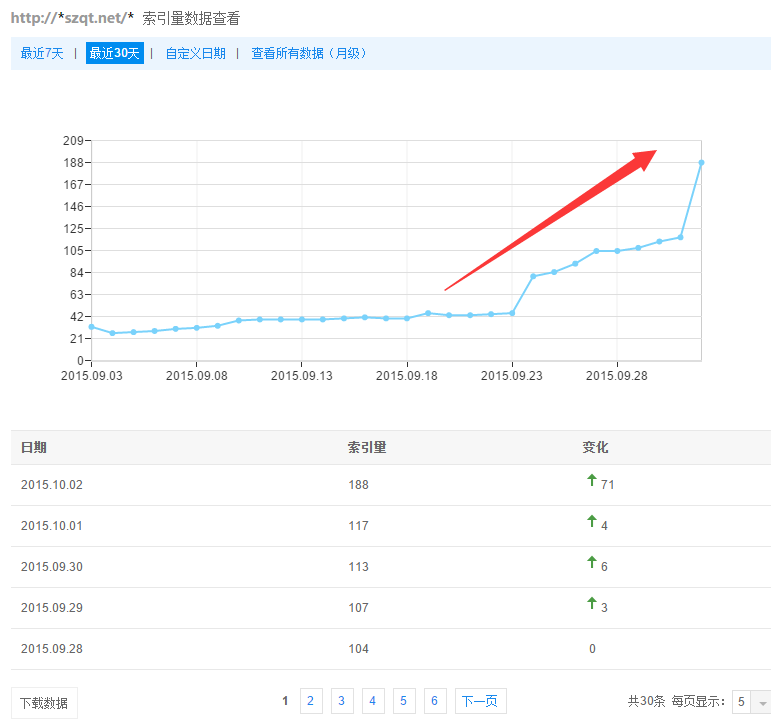This screenshot has height=719, width=771.
Task: Click the last chart data point at 188
Action: pos(701,162)
